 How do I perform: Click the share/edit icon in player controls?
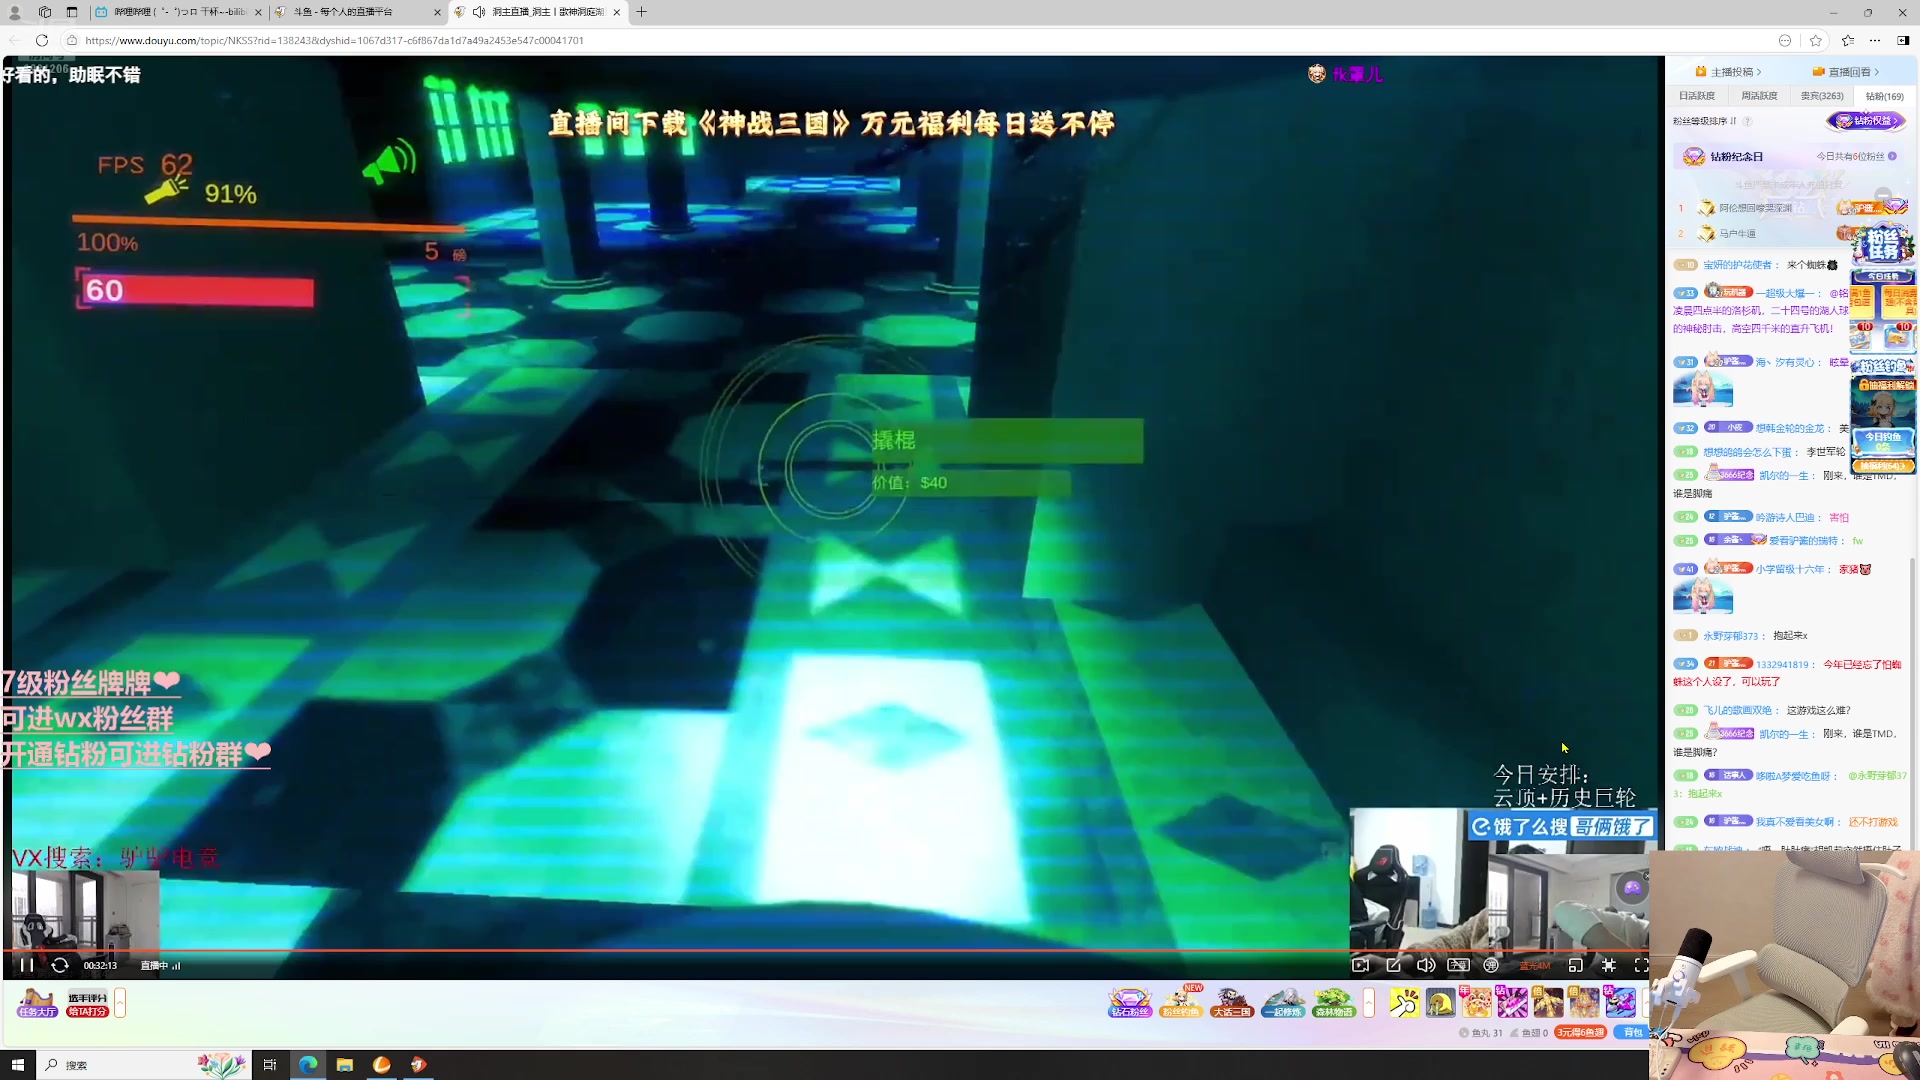(x=1393, y=965)
